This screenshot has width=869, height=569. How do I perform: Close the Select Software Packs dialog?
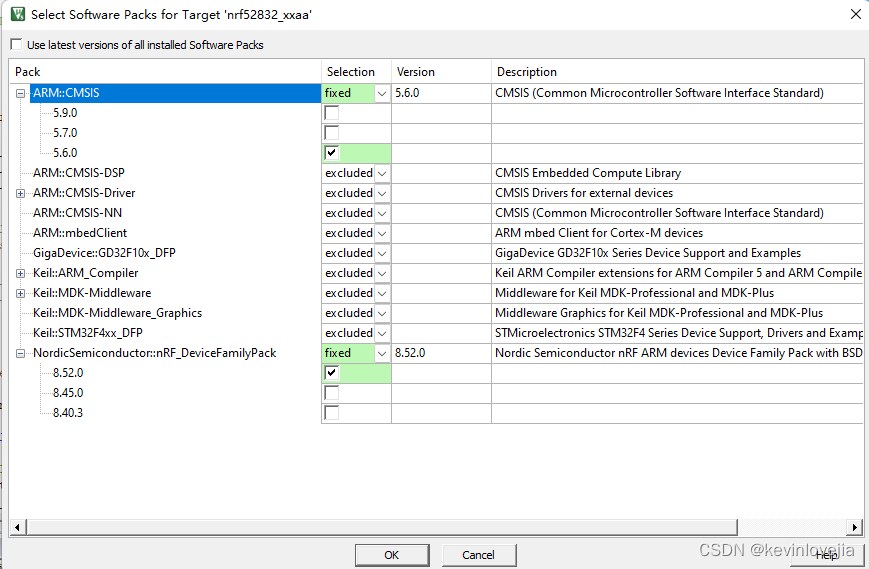(856, 14)
